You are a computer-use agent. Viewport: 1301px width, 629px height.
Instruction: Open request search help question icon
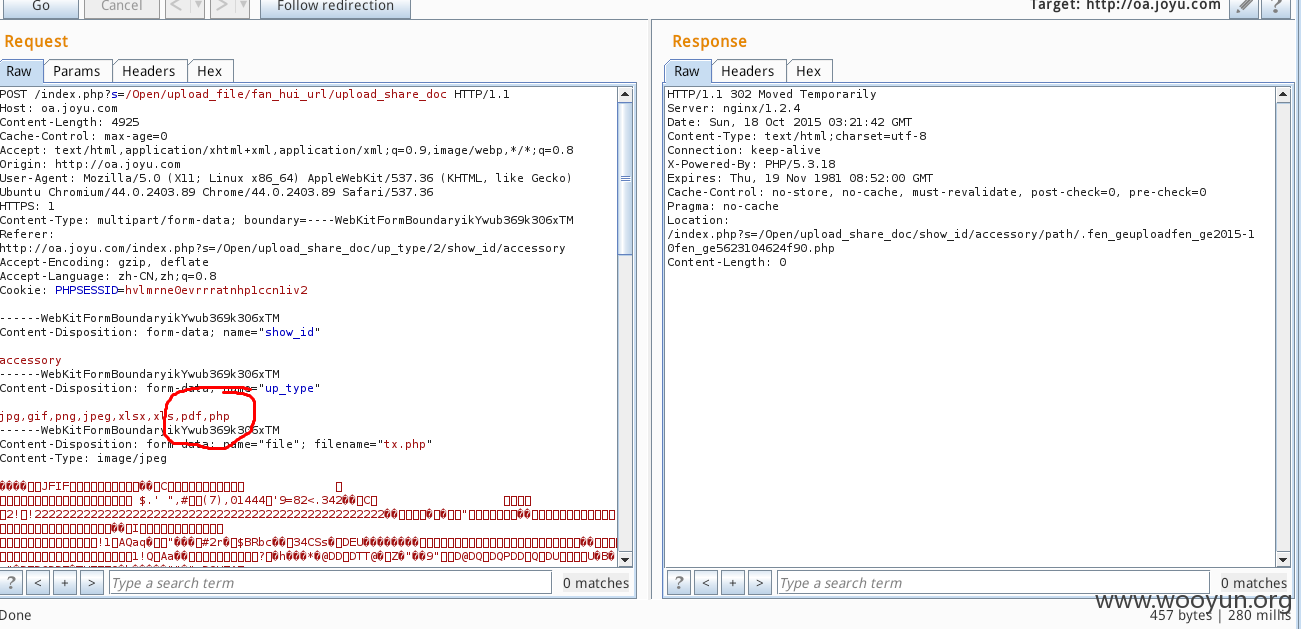[x=11, y=582]
